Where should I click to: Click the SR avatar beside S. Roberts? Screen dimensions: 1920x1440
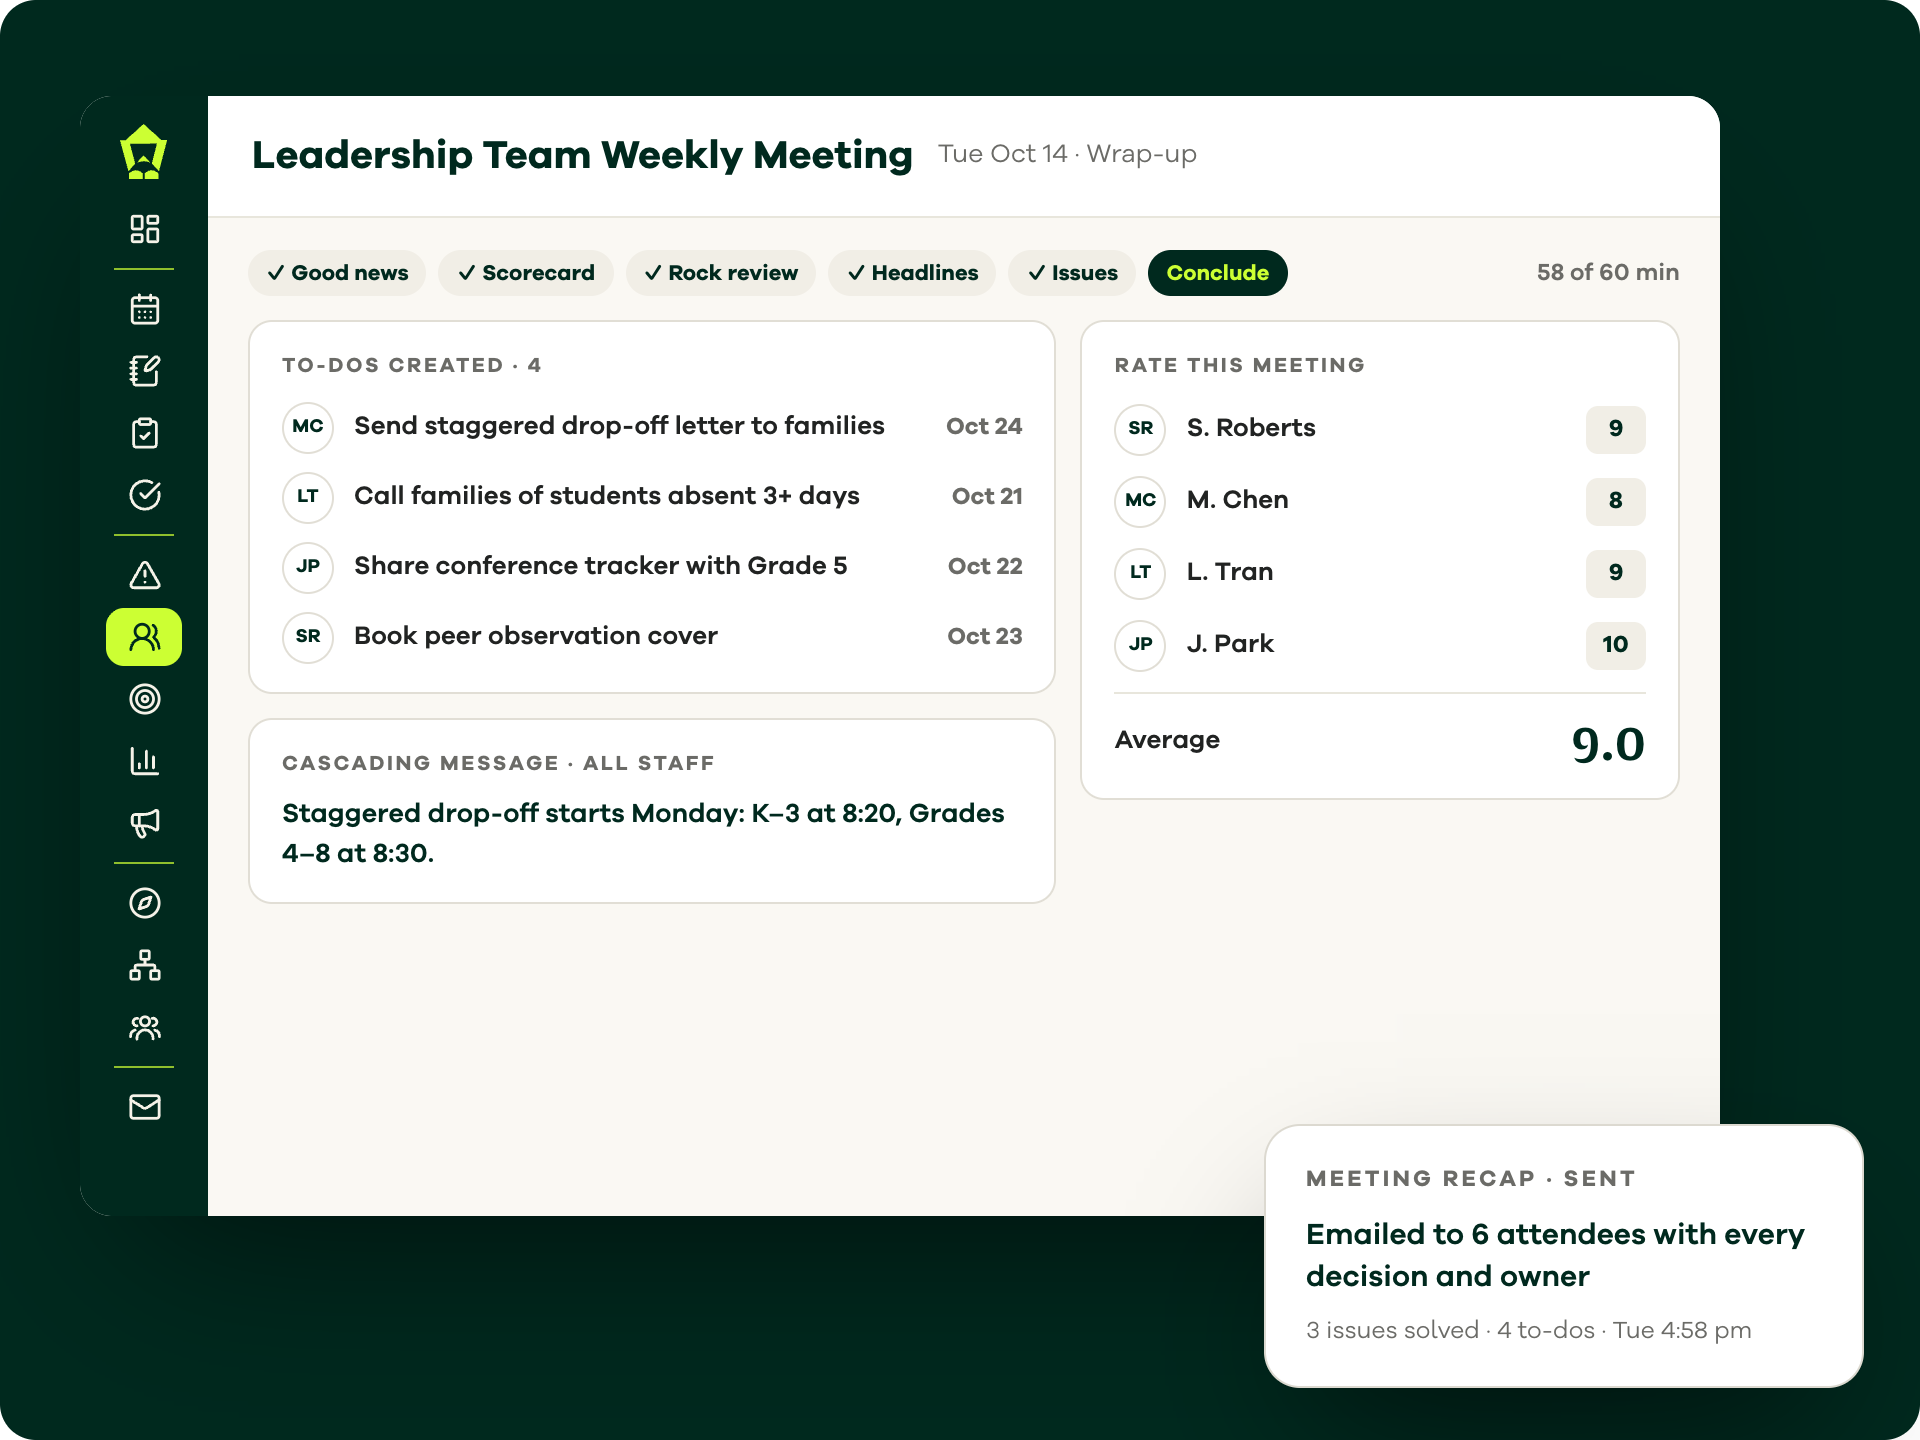[x=1140, y=429]
